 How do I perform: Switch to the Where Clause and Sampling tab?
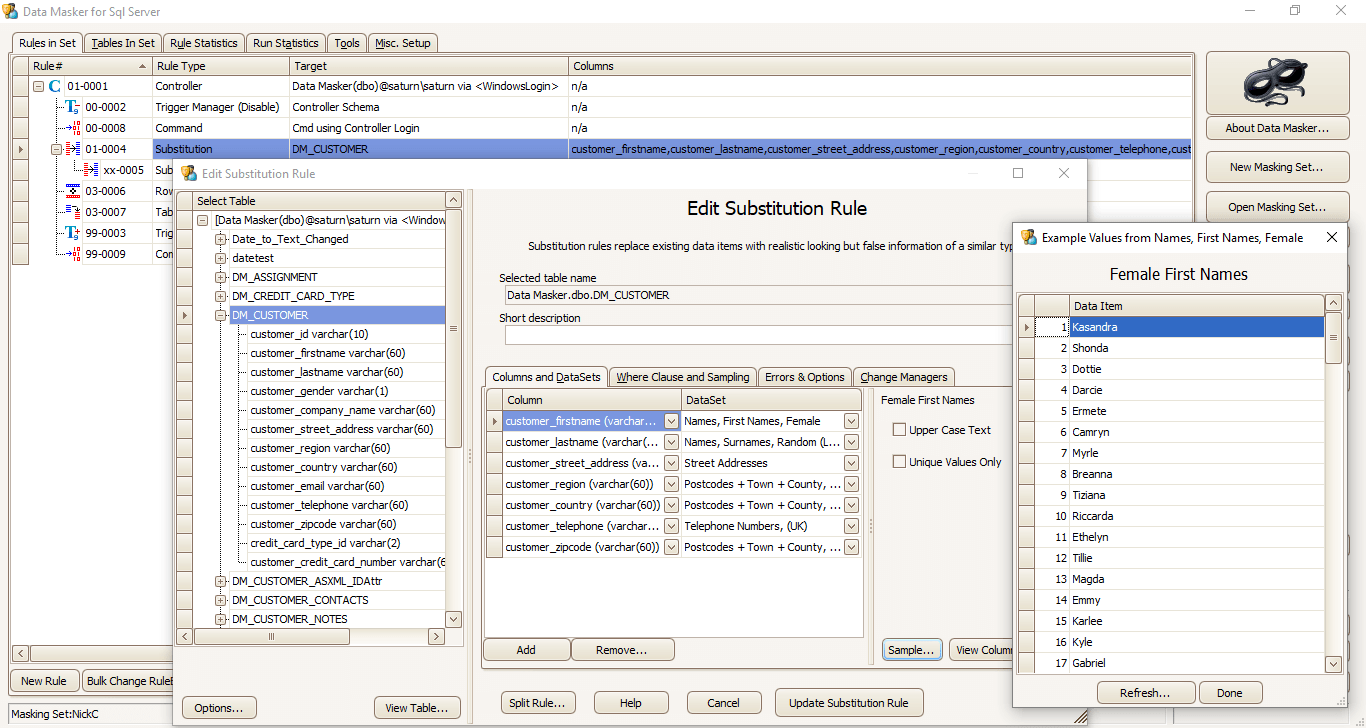pos(682,377)
